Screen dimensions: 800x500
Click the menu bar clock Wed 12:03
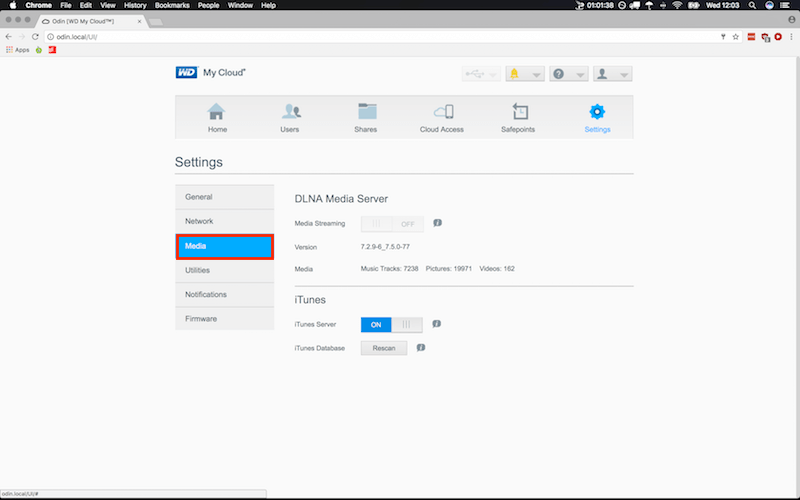[x=722, y=5]
